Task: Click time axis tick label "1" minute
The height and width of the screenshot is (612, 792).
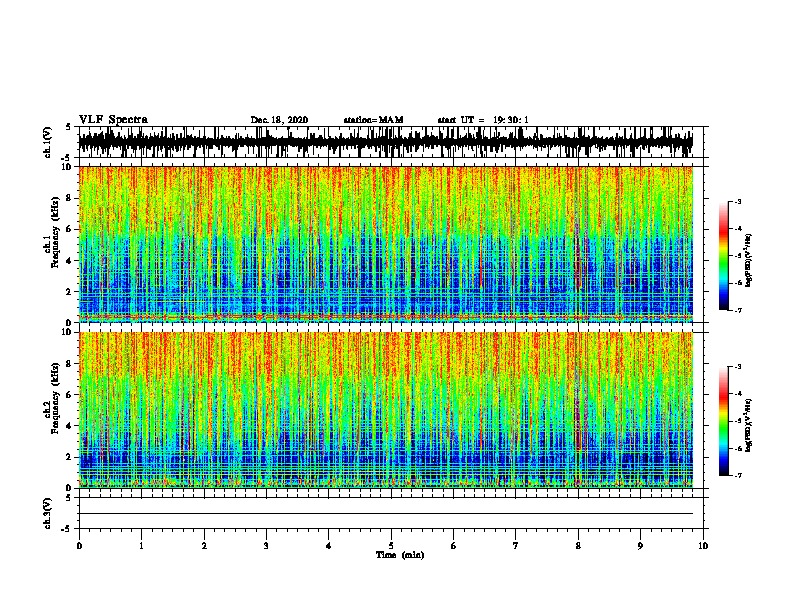Action: point(141,546)
